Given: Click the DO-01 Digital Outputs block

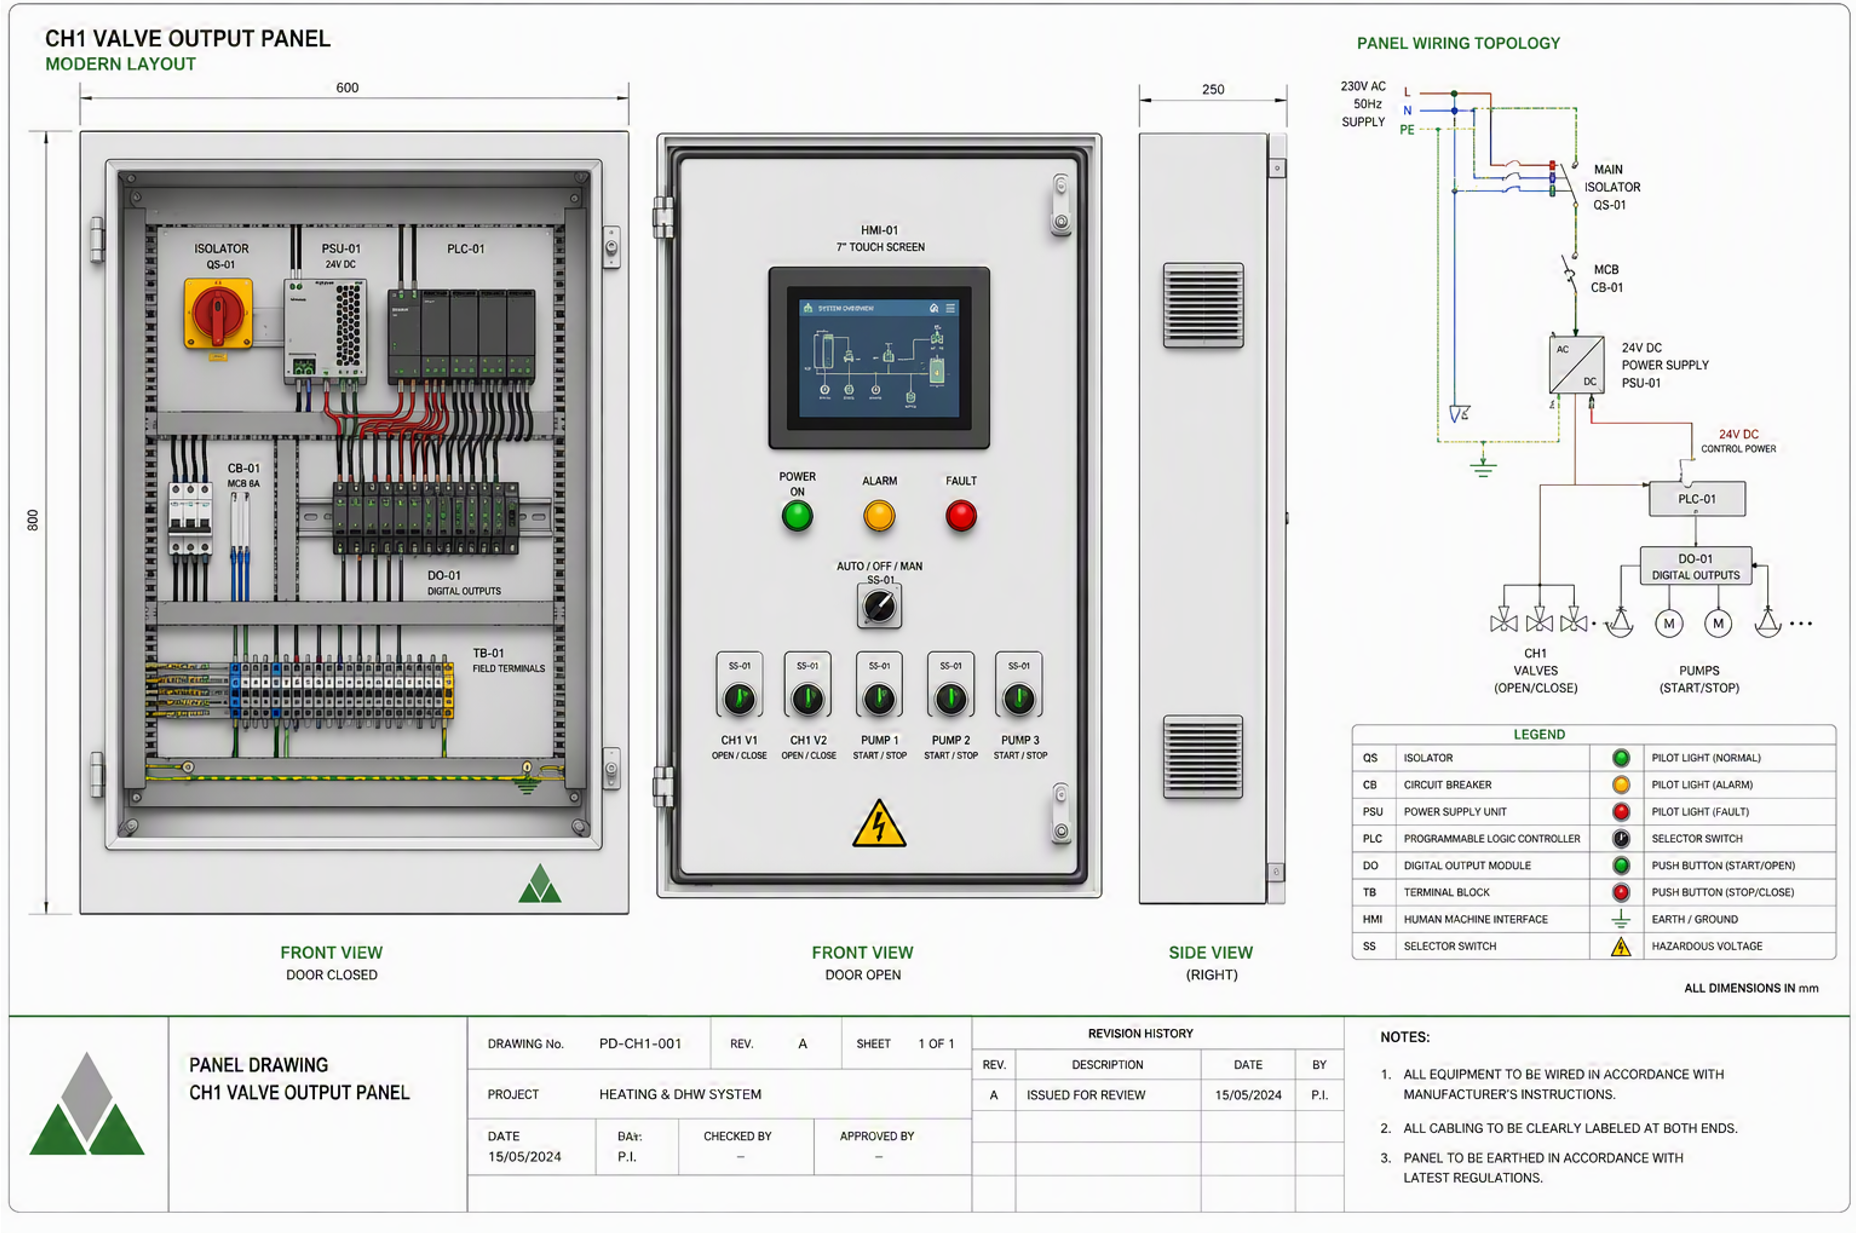Looking at the screenshot, I should pos(1695,566).
